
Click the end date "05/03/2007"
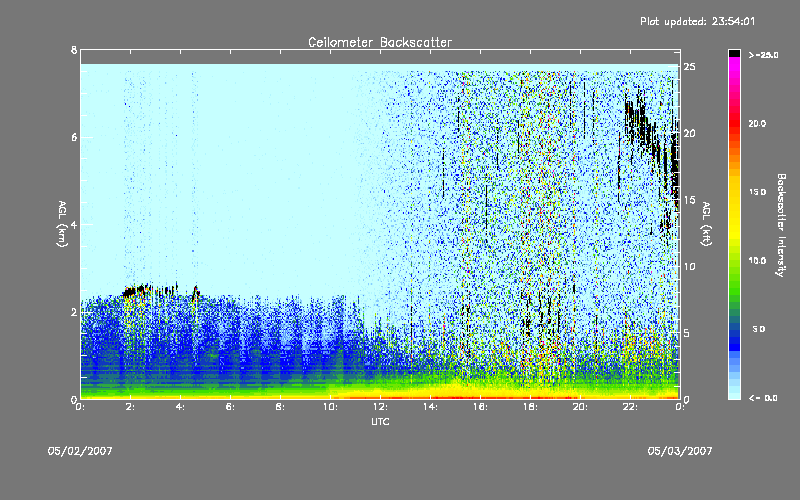(680, 451)
